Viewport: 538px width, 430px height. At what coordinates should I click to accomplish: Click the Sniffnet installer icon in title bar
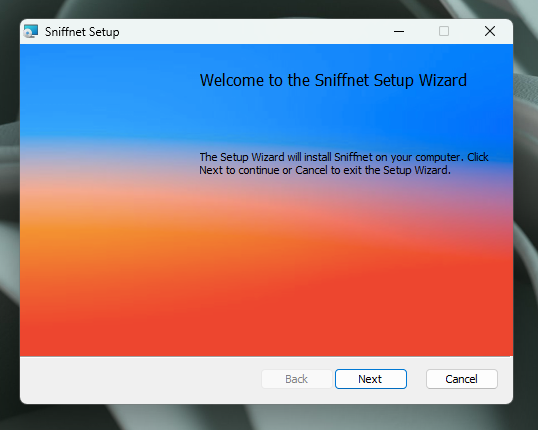(31, 31)
